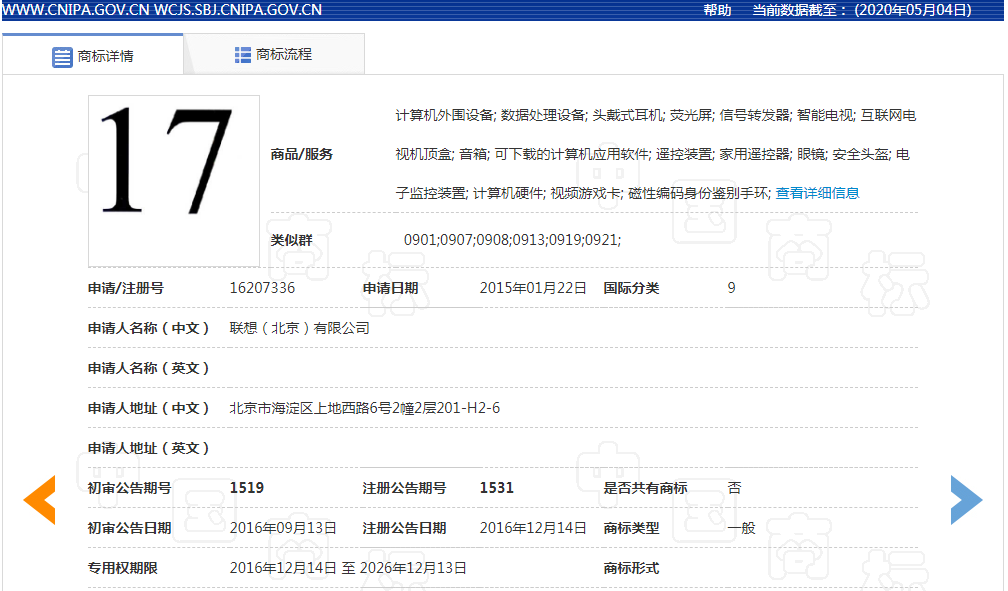The width and height of the screenshot is (1008, 591).
Task: Click the preliminary announcement issue number 1519
Action: [x=247, y=488]
